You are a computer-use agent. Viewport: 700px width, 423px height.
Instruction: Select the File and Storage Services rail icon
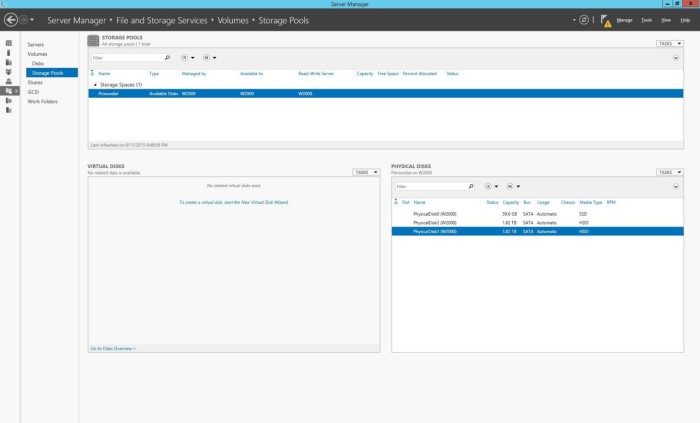click(9, 91)
